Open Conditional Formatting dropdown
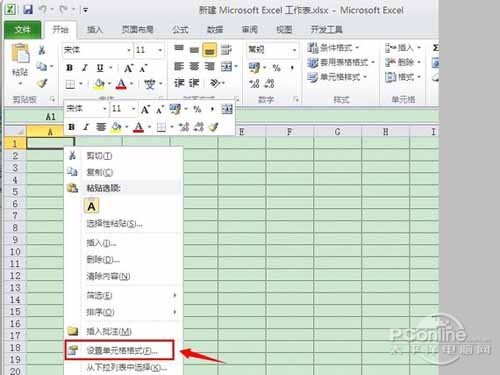 [x=333, y=48]
